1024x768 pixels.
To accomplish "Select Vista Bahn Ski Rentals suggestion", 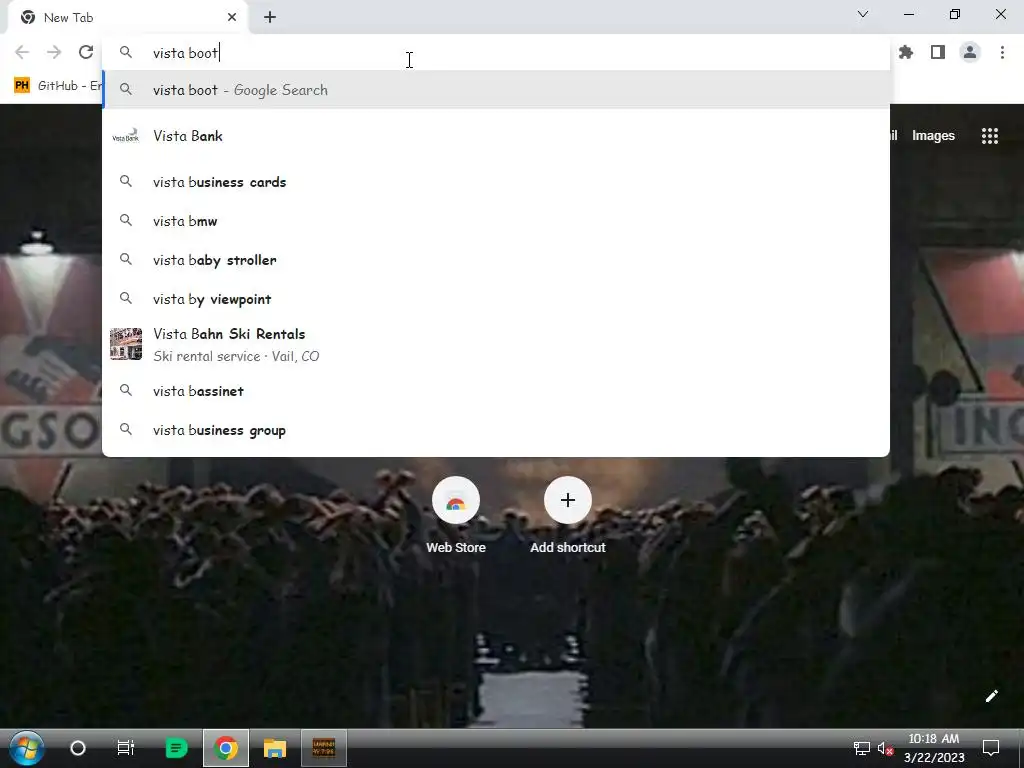I will pyautogui.click(x=496, y=344).
